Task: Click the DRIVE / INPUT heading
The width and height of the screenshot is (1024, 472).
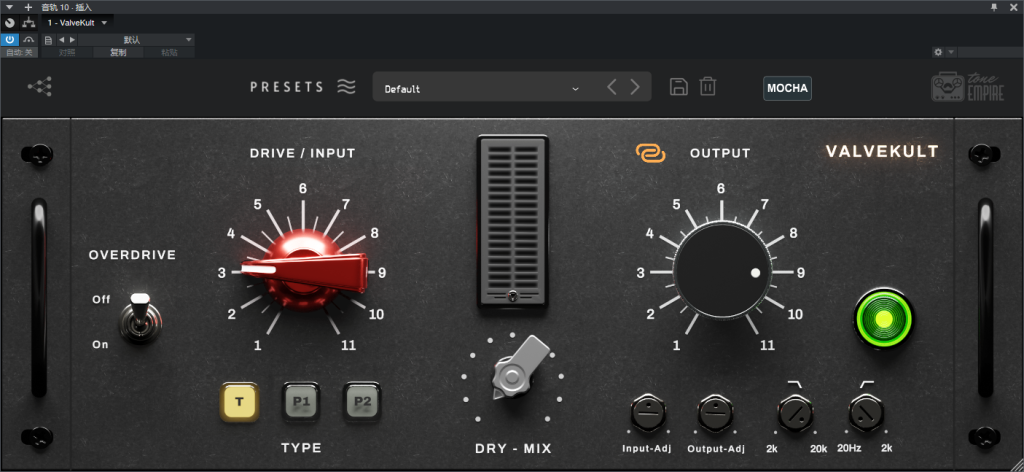Action: (302, 153)
